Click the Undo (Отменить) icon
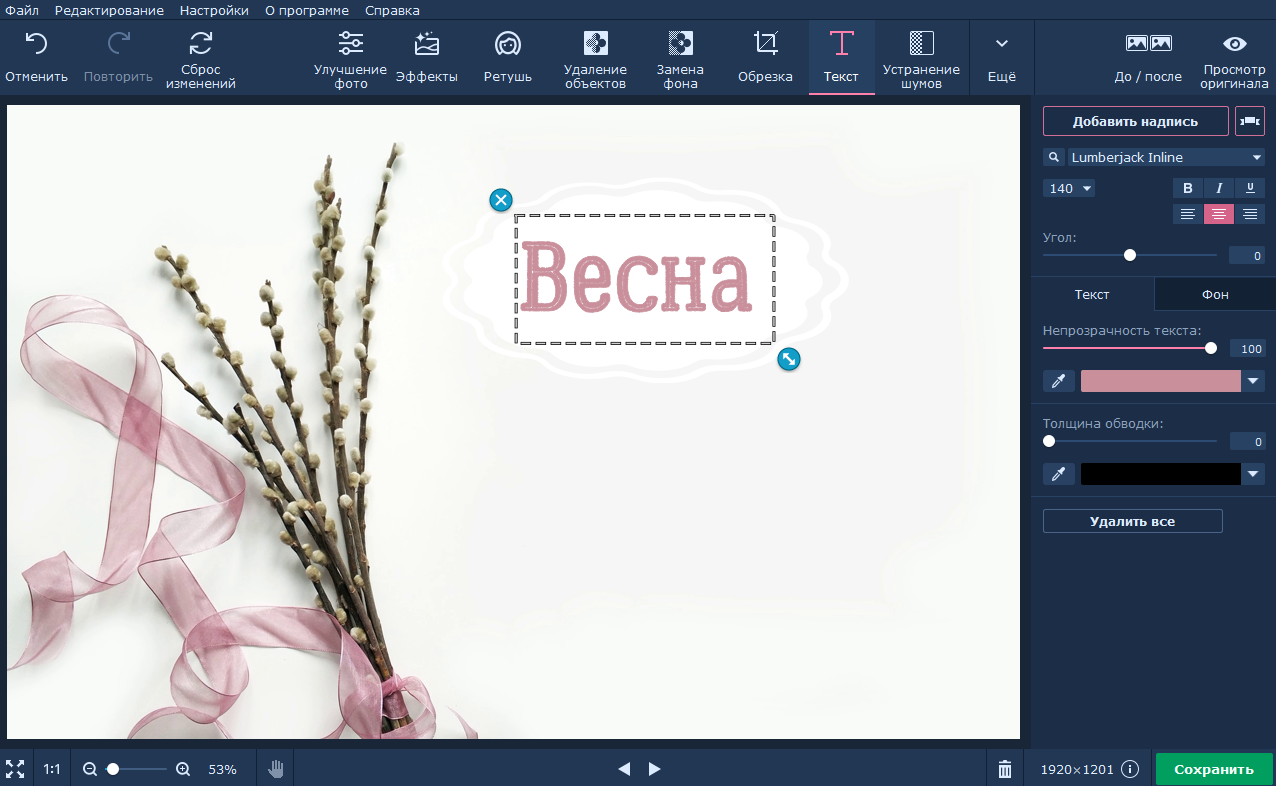Screen dimensions: 1276x786 click(36, 43)
